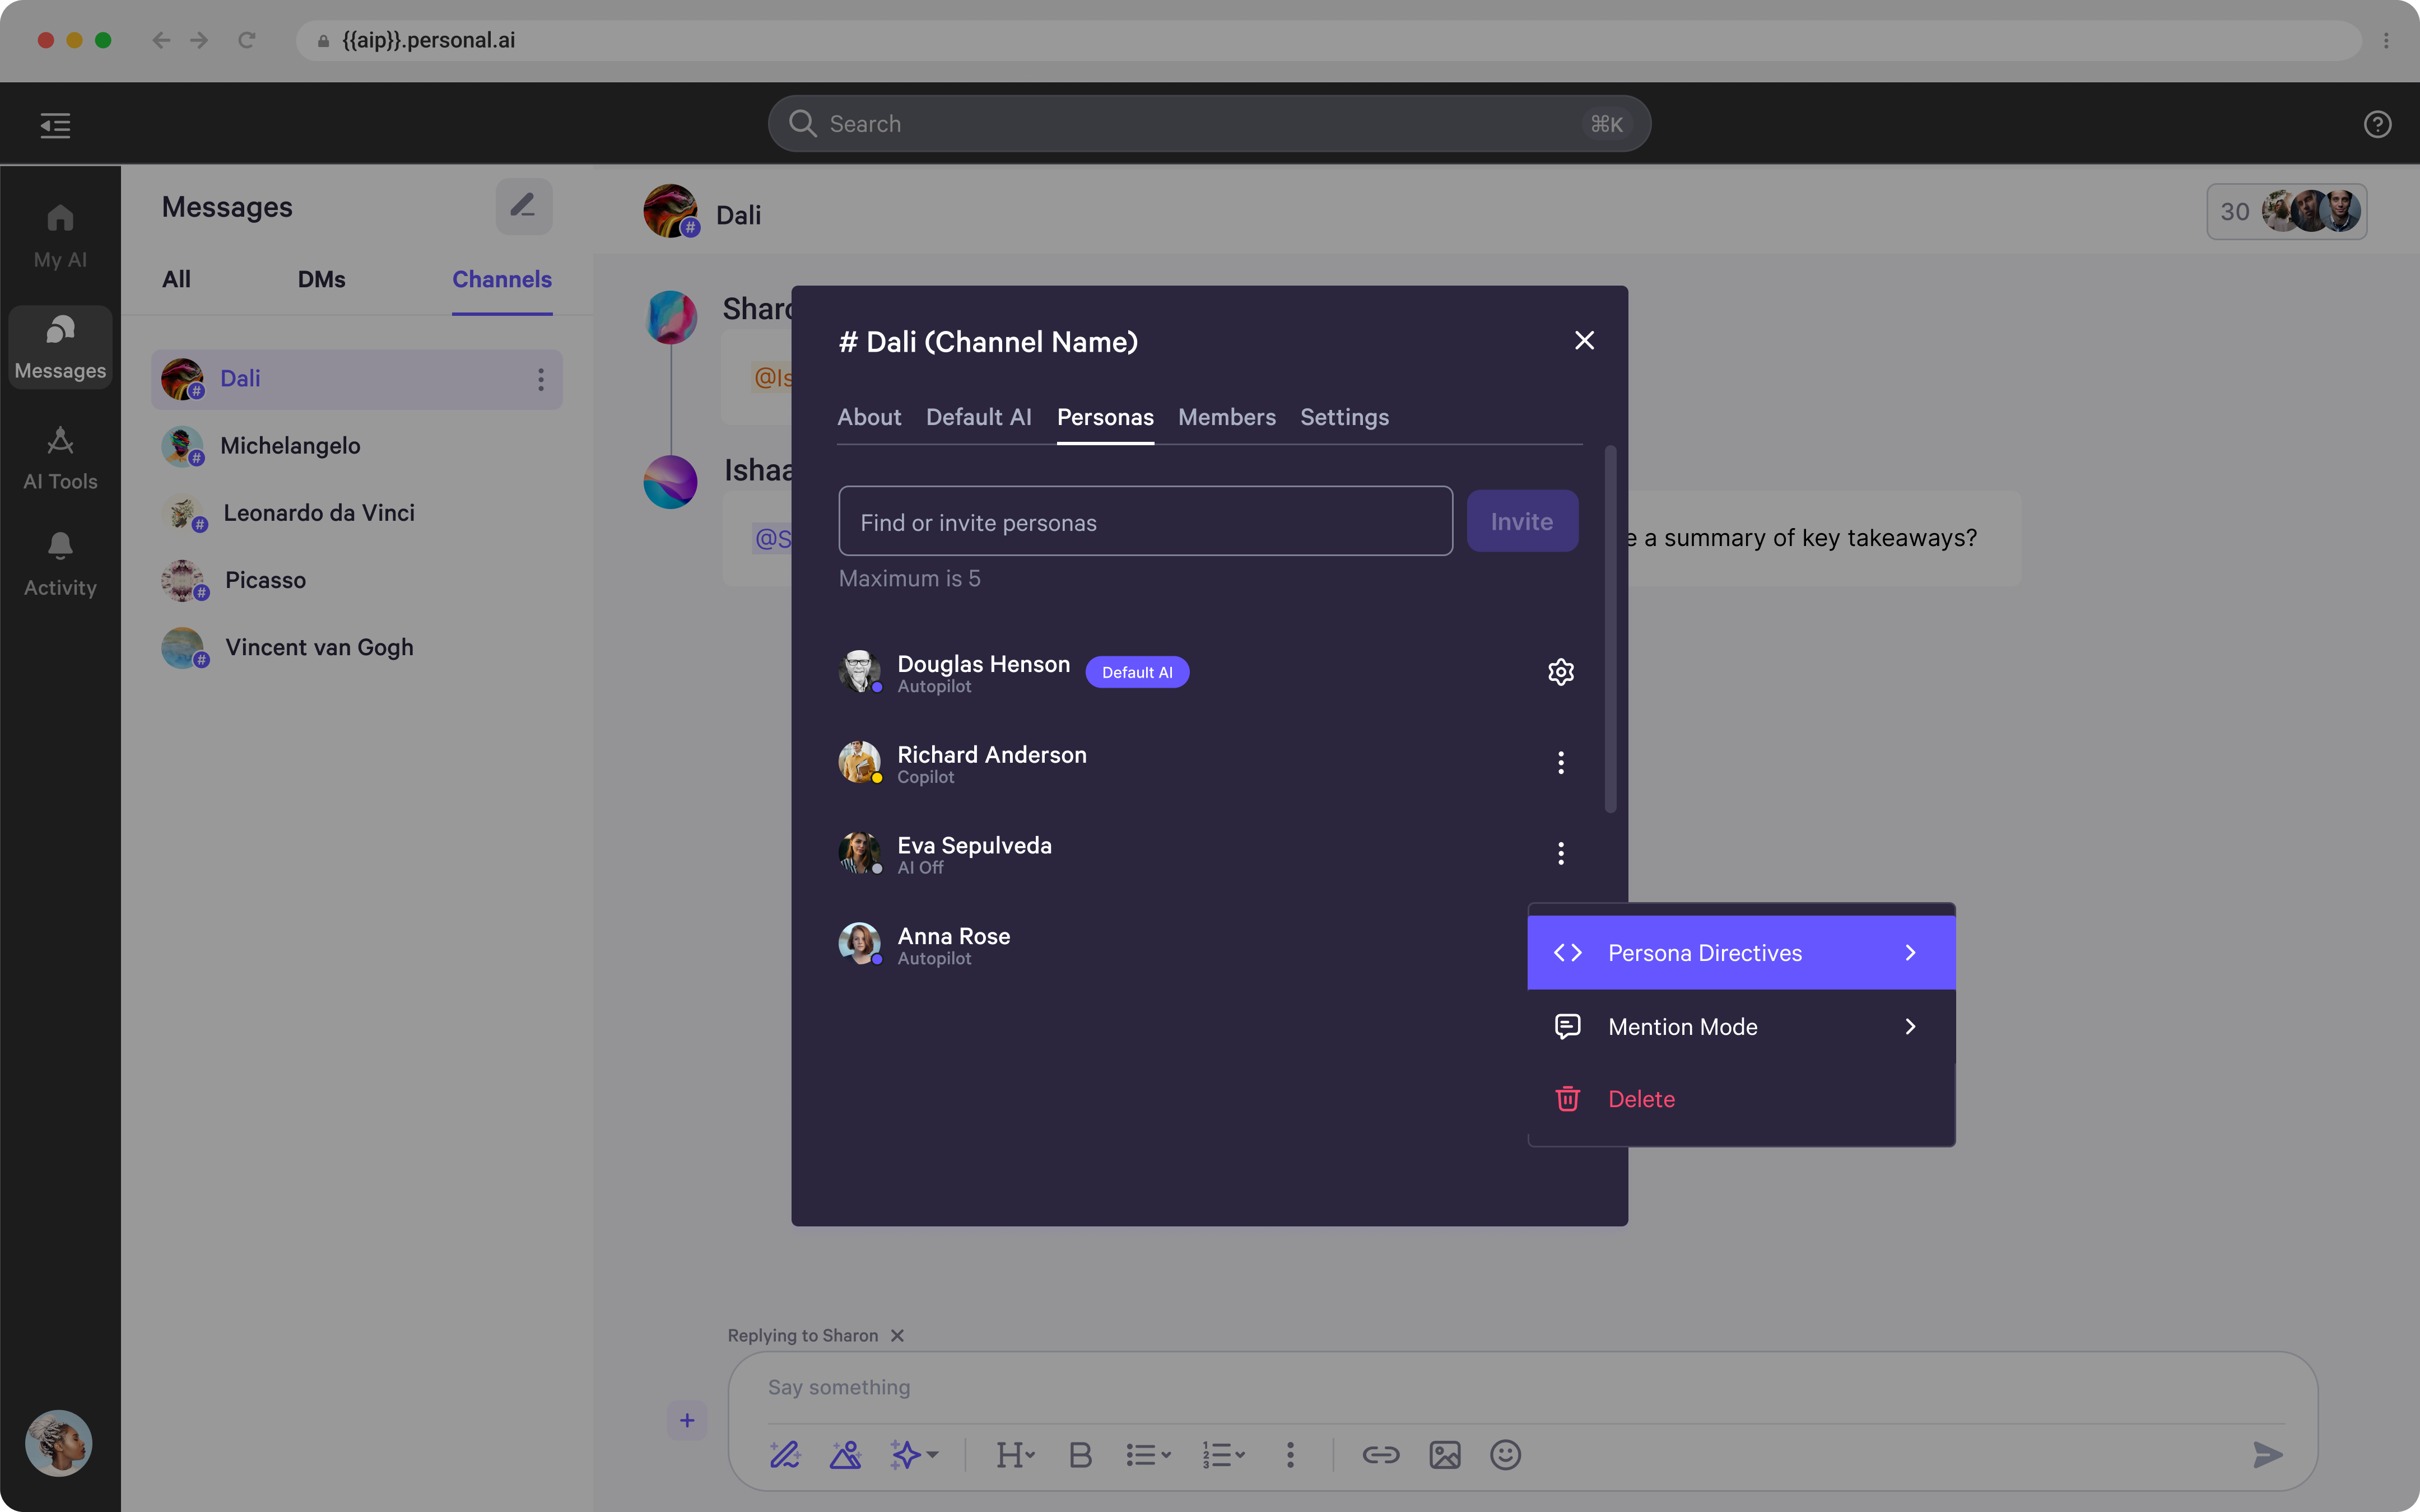Open settings gear for Douglas Henson
2420x1512 pixels.
(x=1560, y=671)
